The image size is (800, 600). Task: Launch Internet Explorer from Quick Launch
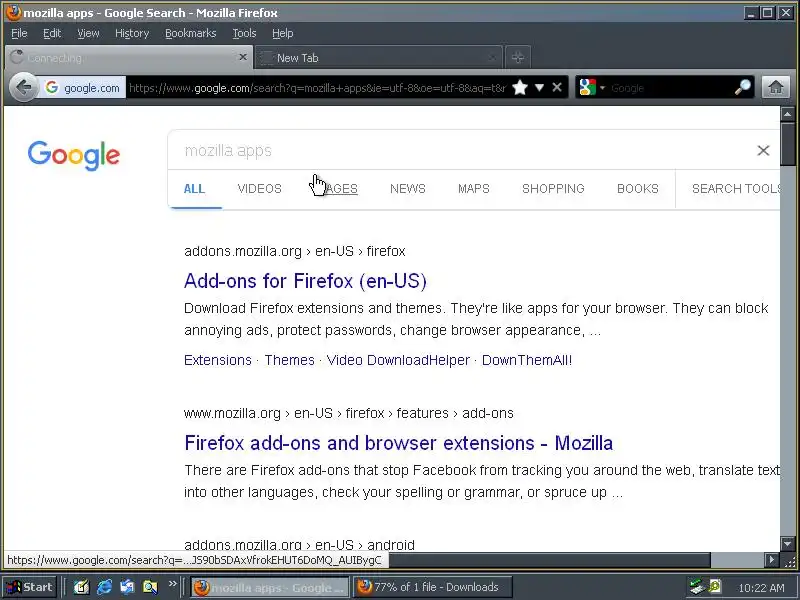104,587
